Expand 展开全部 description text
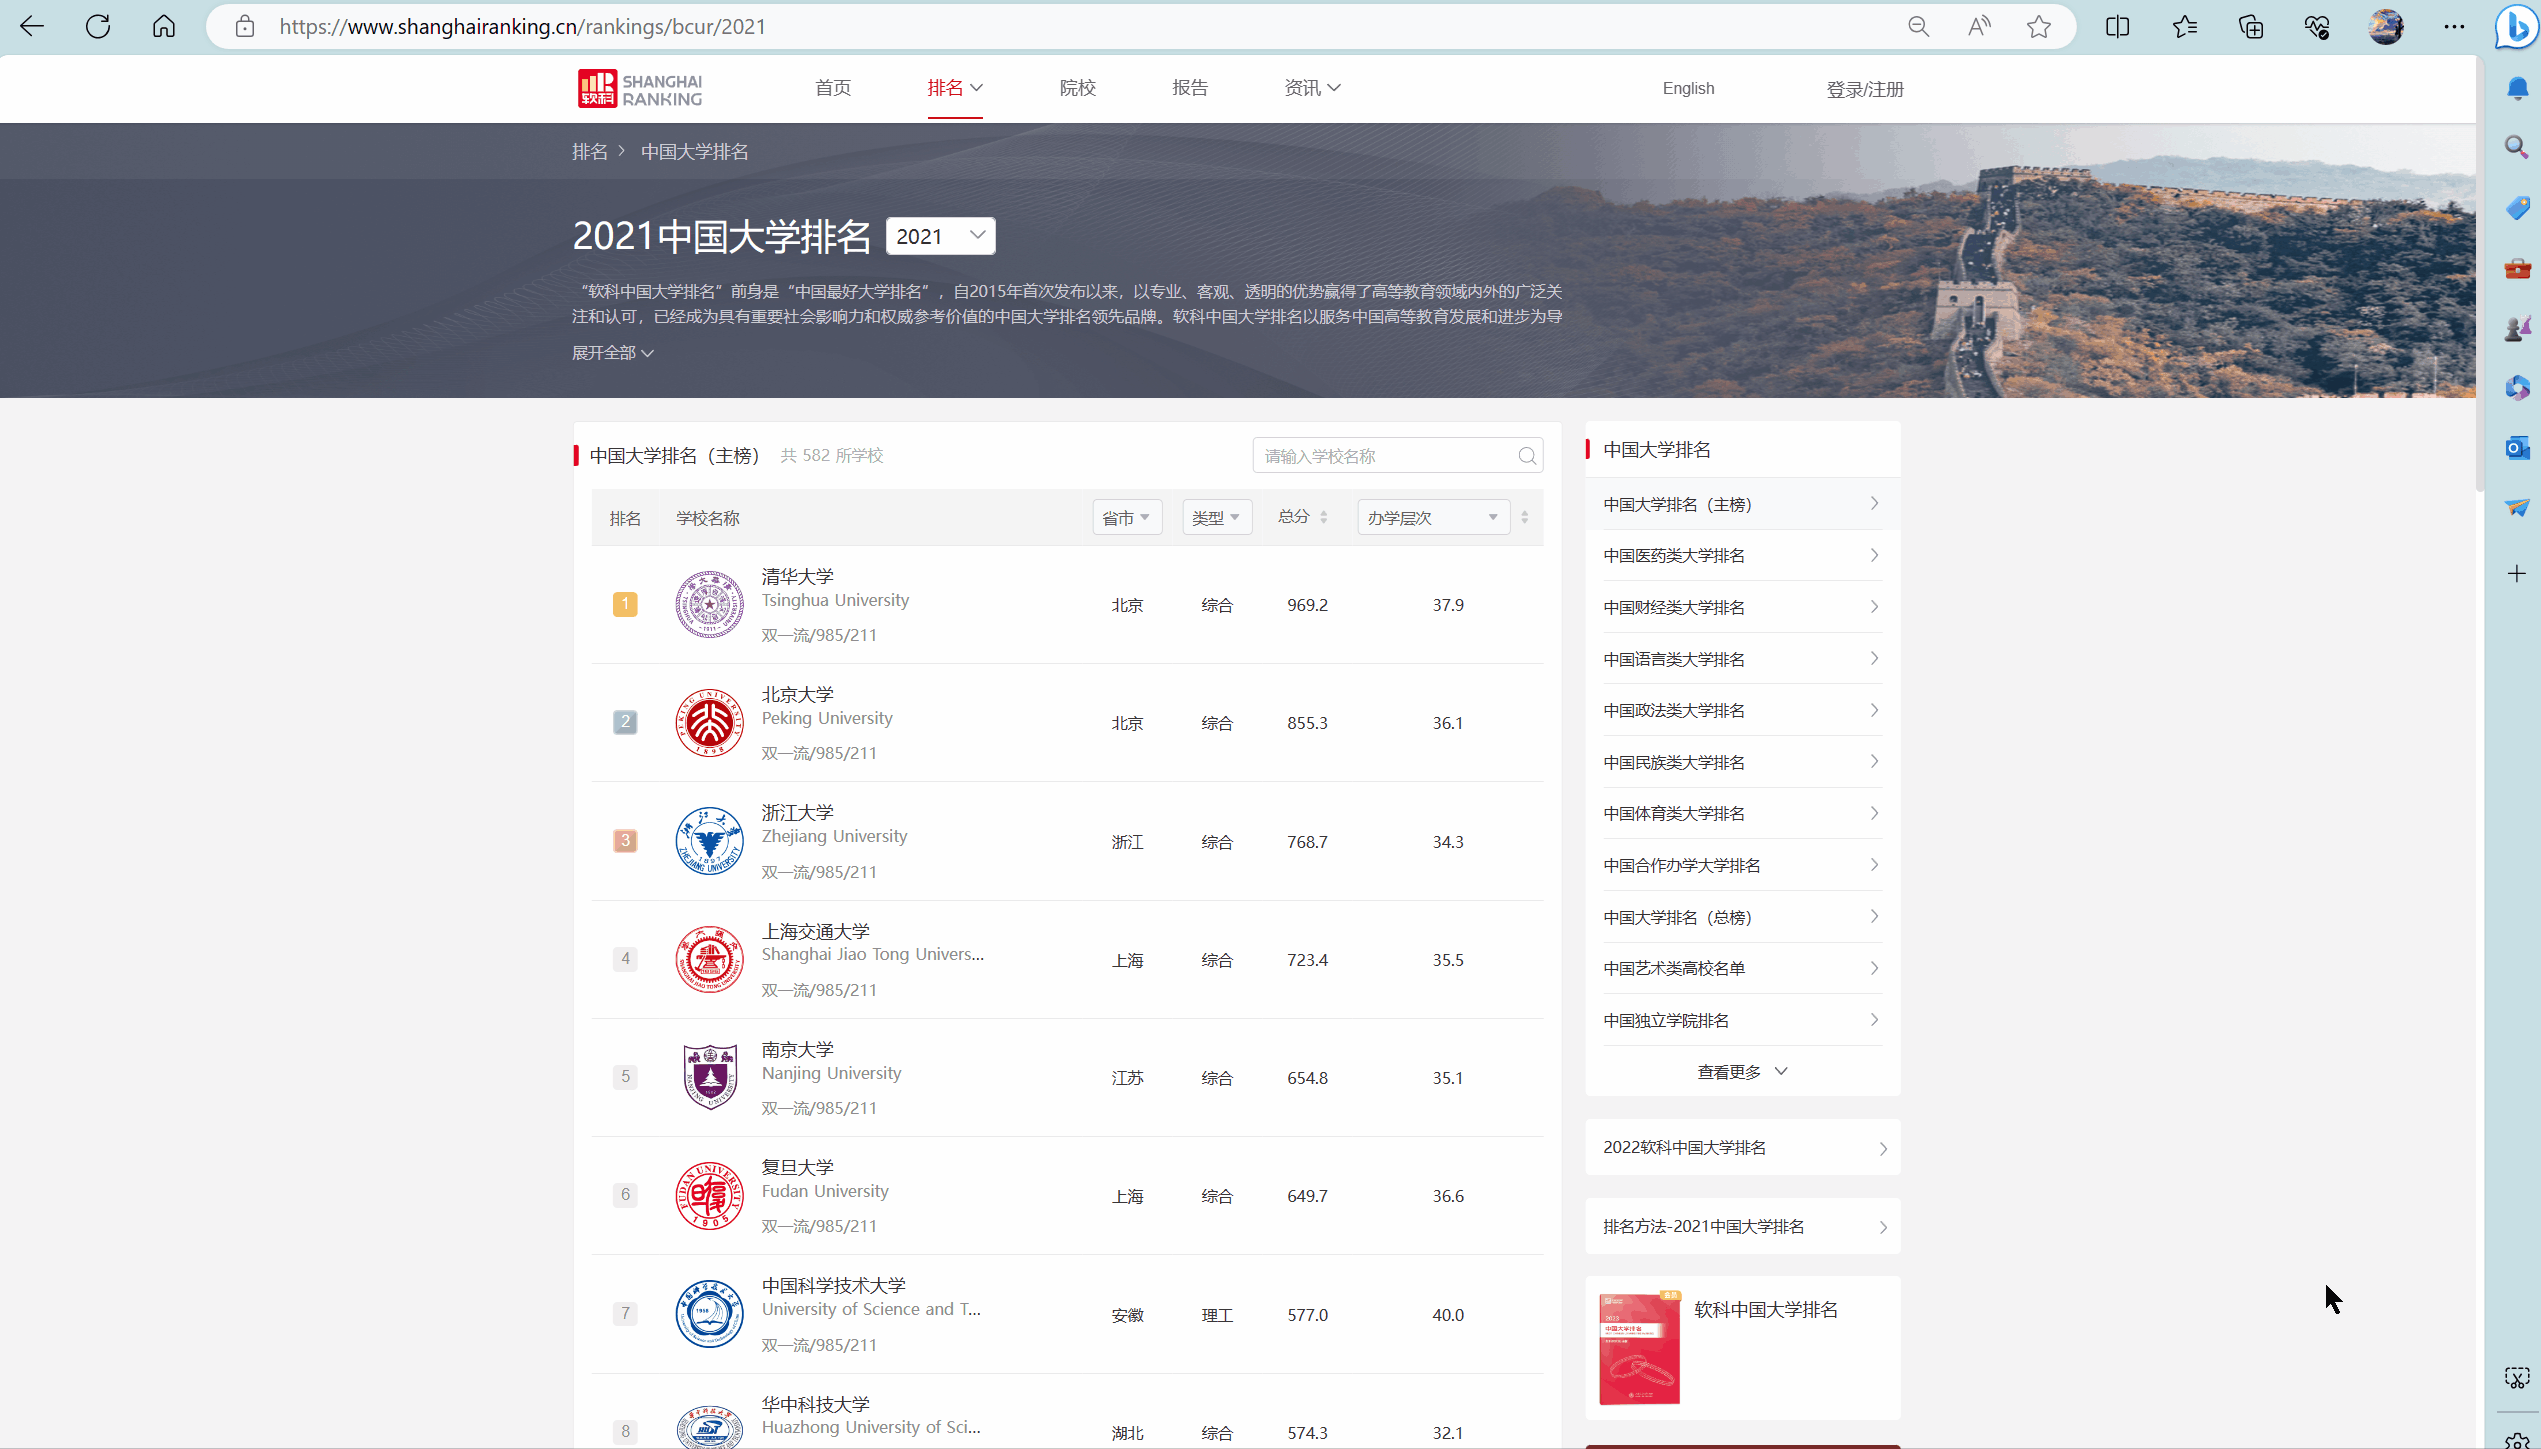Image resolution: width=2541 pixels, height=1449 pixels. [x=612, y=353]
